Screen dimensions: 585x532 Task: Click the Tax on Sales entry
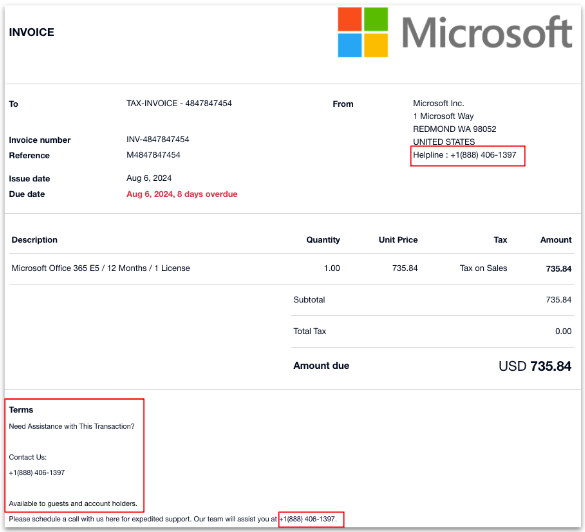(x=483, y=268)
